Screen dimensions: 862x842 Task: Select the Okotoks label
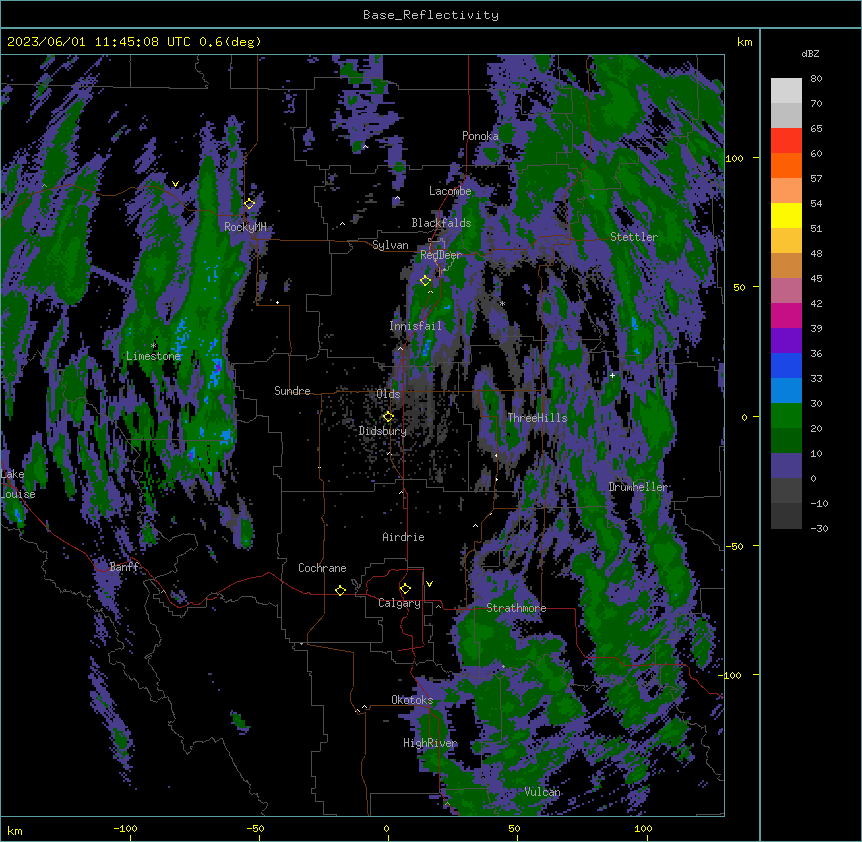(x=412, y=700)
